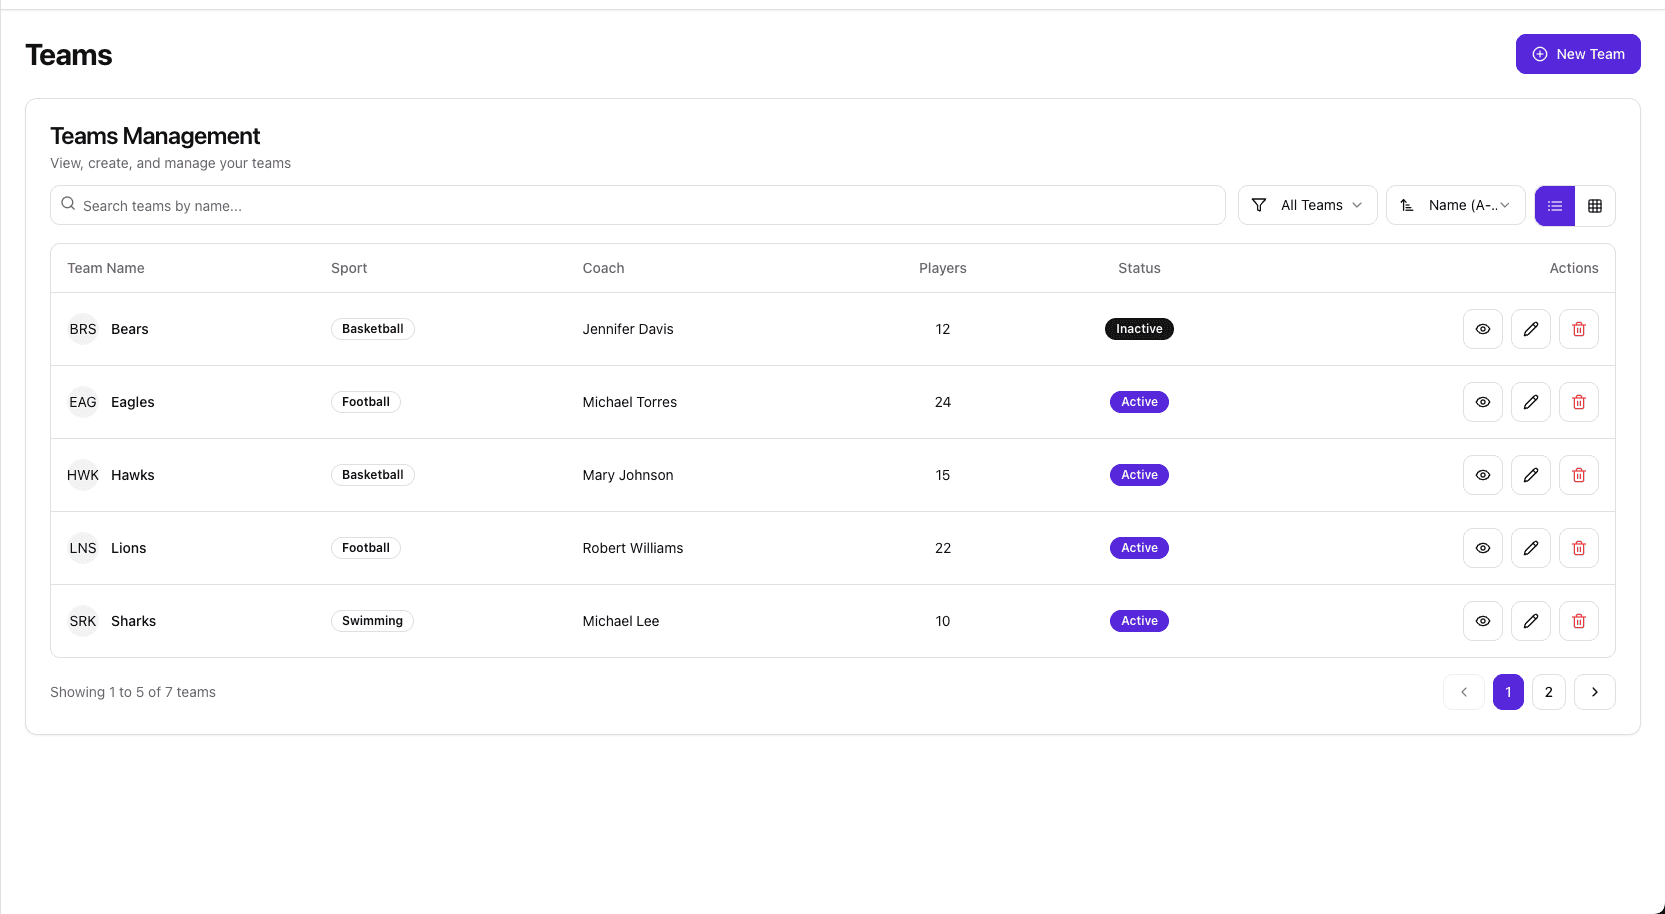This screenshot has width=1665, height=914.
Task: Expand the Name (A-Z) sort dropdown
Action: (x=1455, y=205)
